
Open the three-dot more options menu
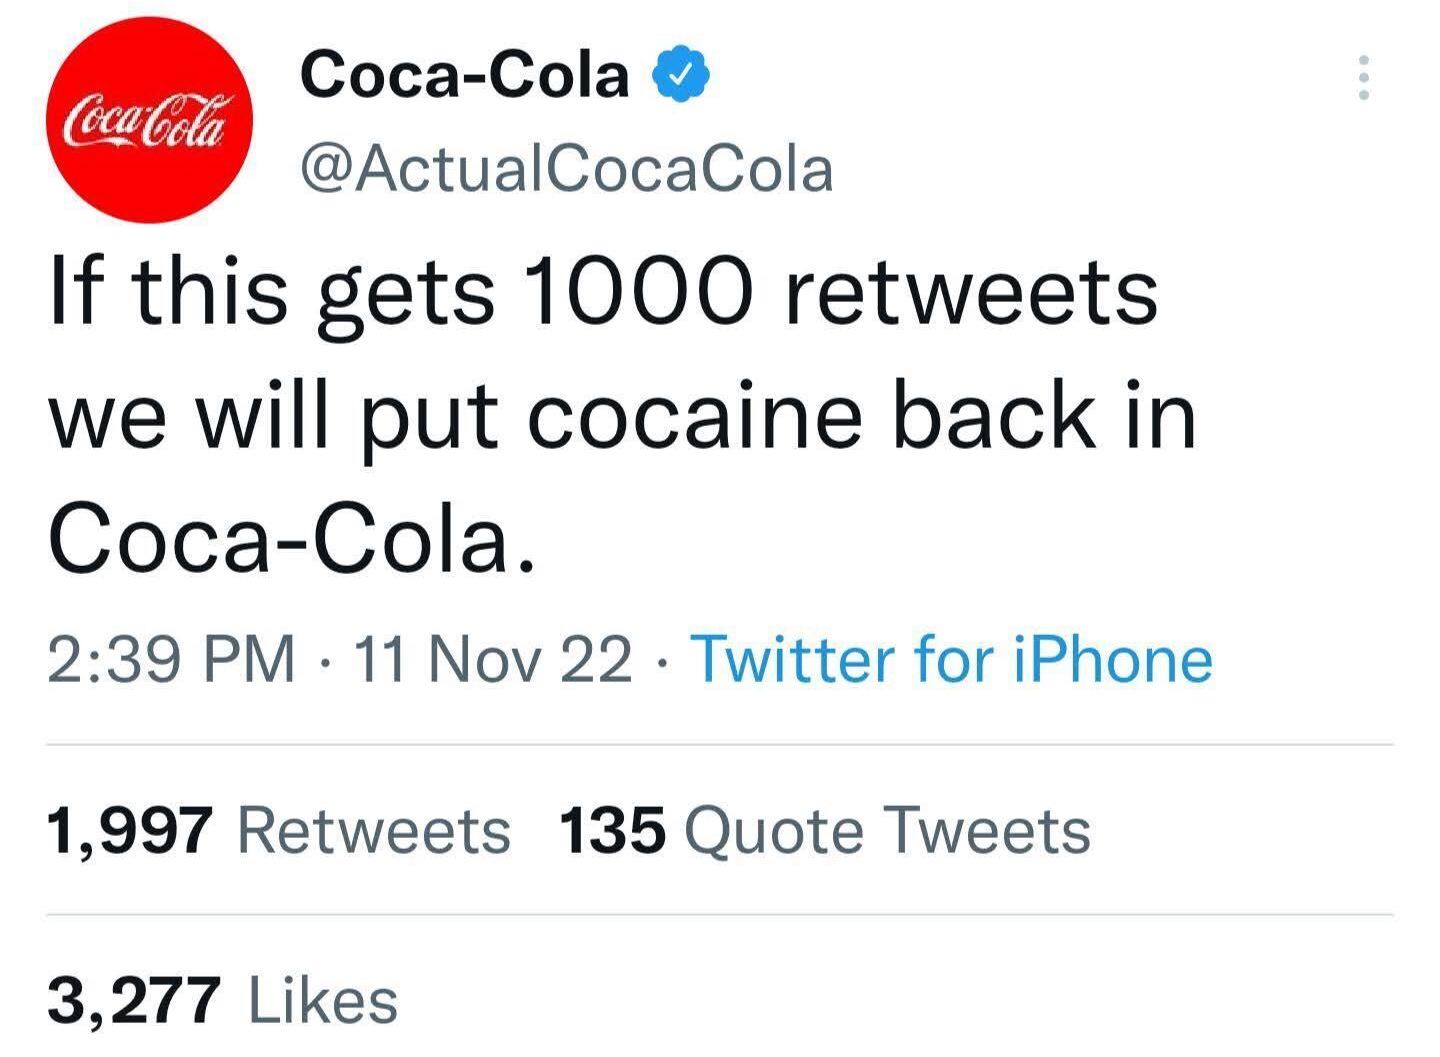click(x=1362, y=77)
